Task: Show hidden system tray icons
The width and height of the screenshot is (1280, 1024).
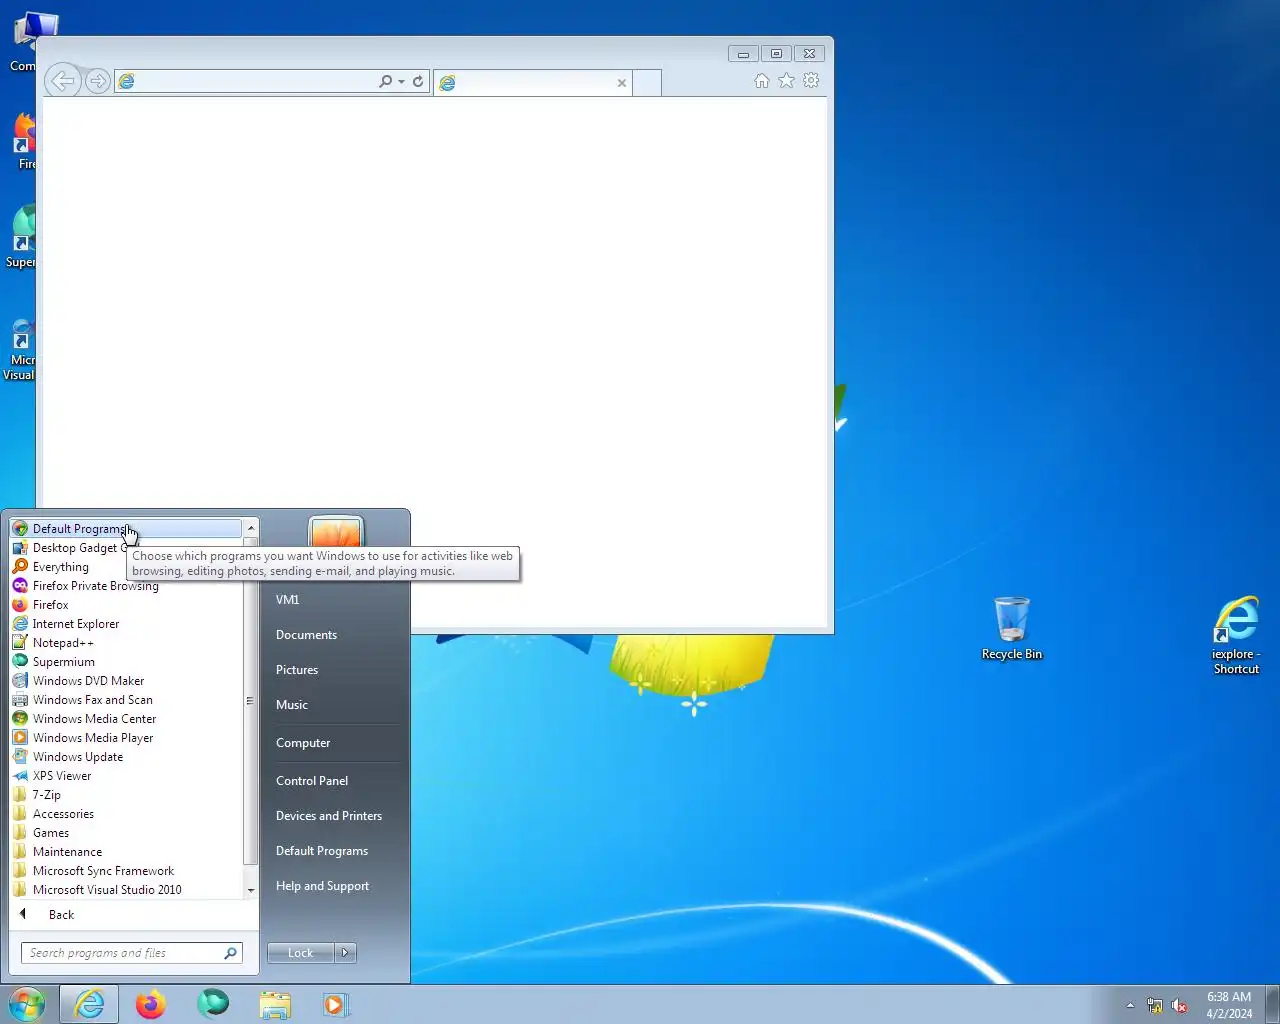Action: (x=1130, y=1005)
